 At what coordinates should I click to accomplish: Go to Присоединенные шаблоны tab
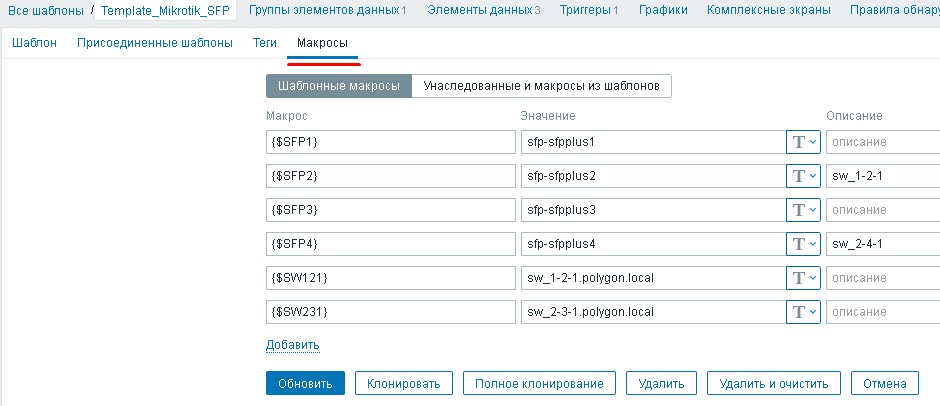(x=154, y=44)
